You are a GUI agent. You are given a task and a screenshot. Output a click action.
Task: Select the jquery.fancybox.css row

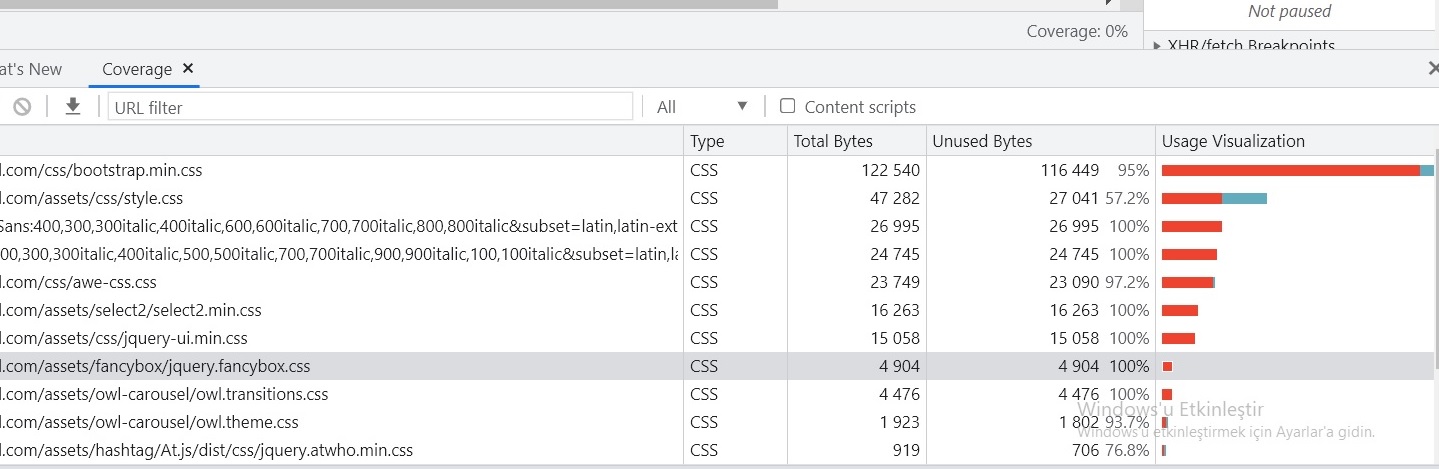click(x=719, y=366)
